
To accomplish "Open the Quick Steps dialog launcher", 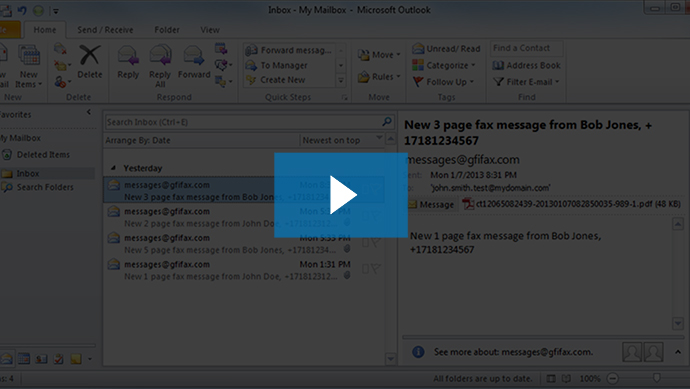I will [345, 98].
